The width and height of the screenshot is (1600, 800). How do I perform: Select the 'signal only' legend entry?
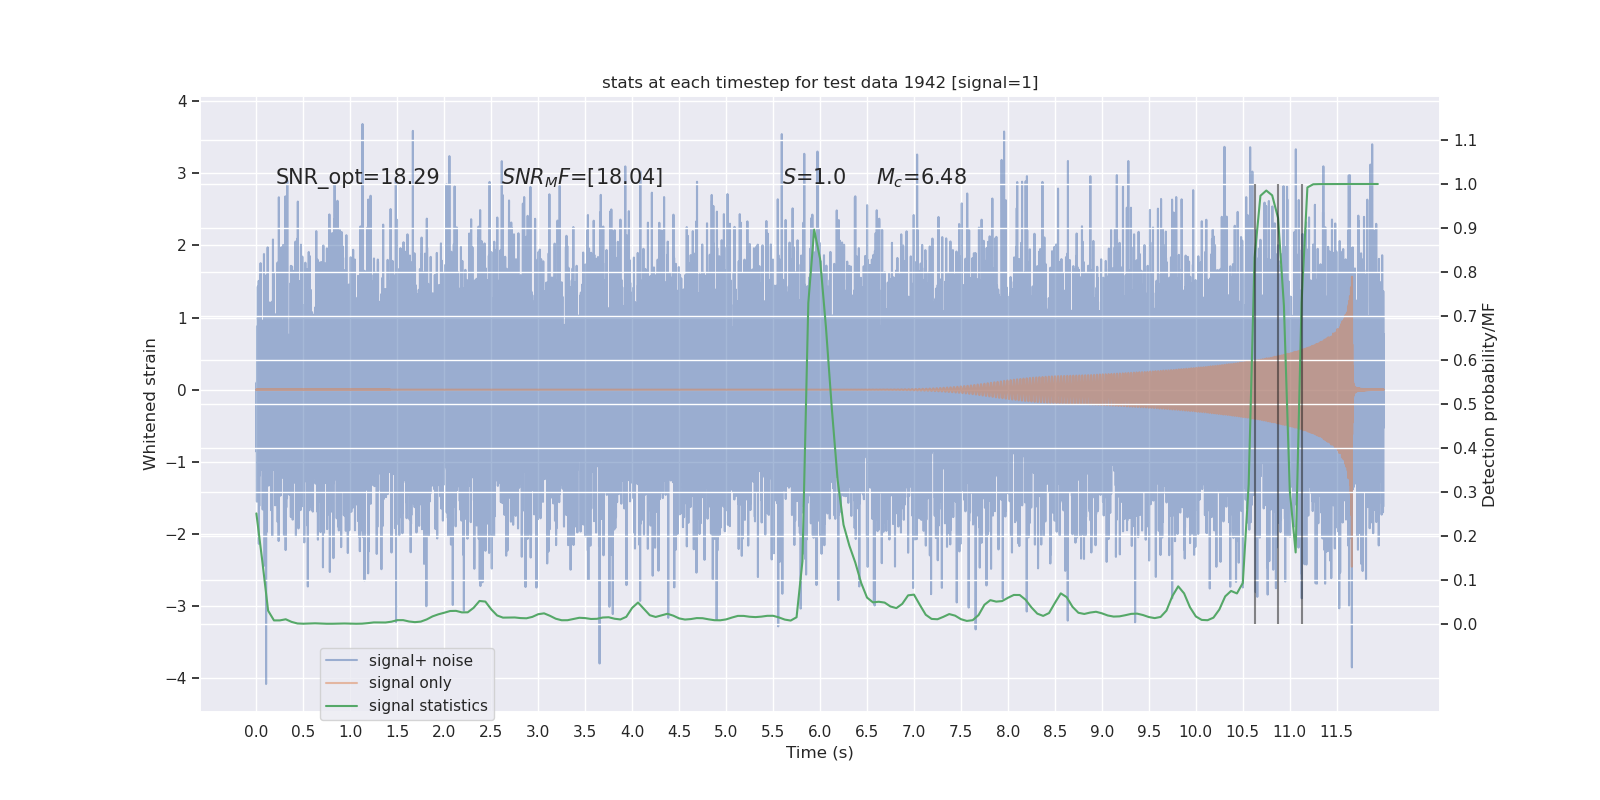click(x=410, y=683)
